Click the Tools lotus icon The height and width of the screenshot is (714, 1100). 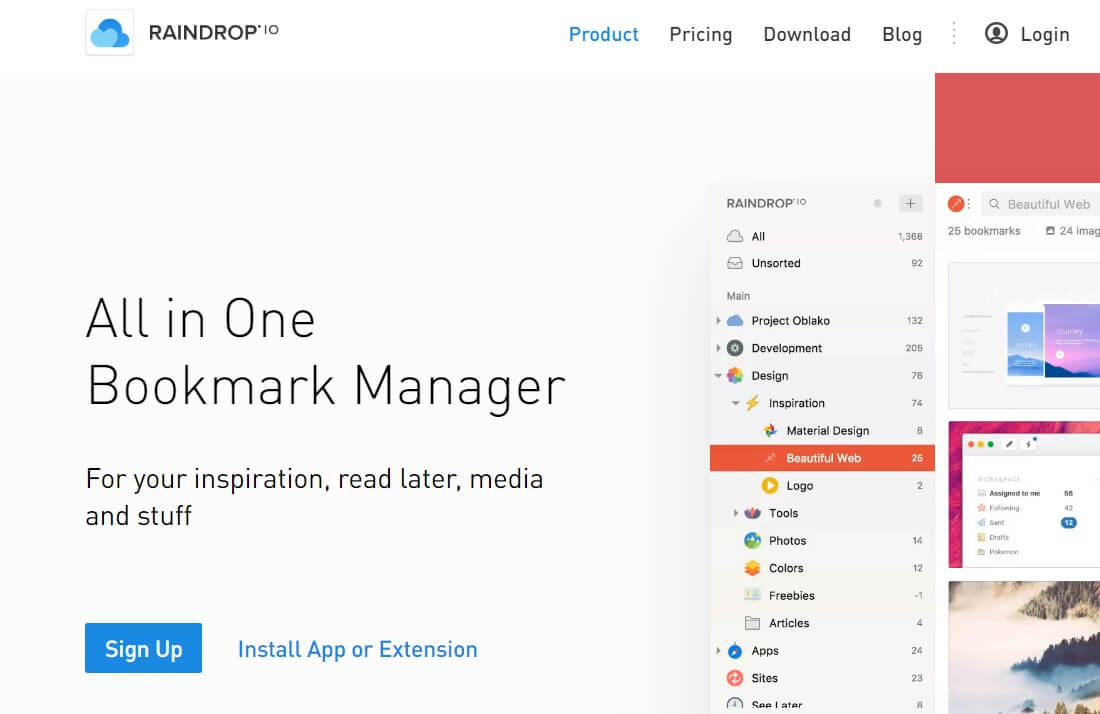pyautogui.click(x=752, y=513)
